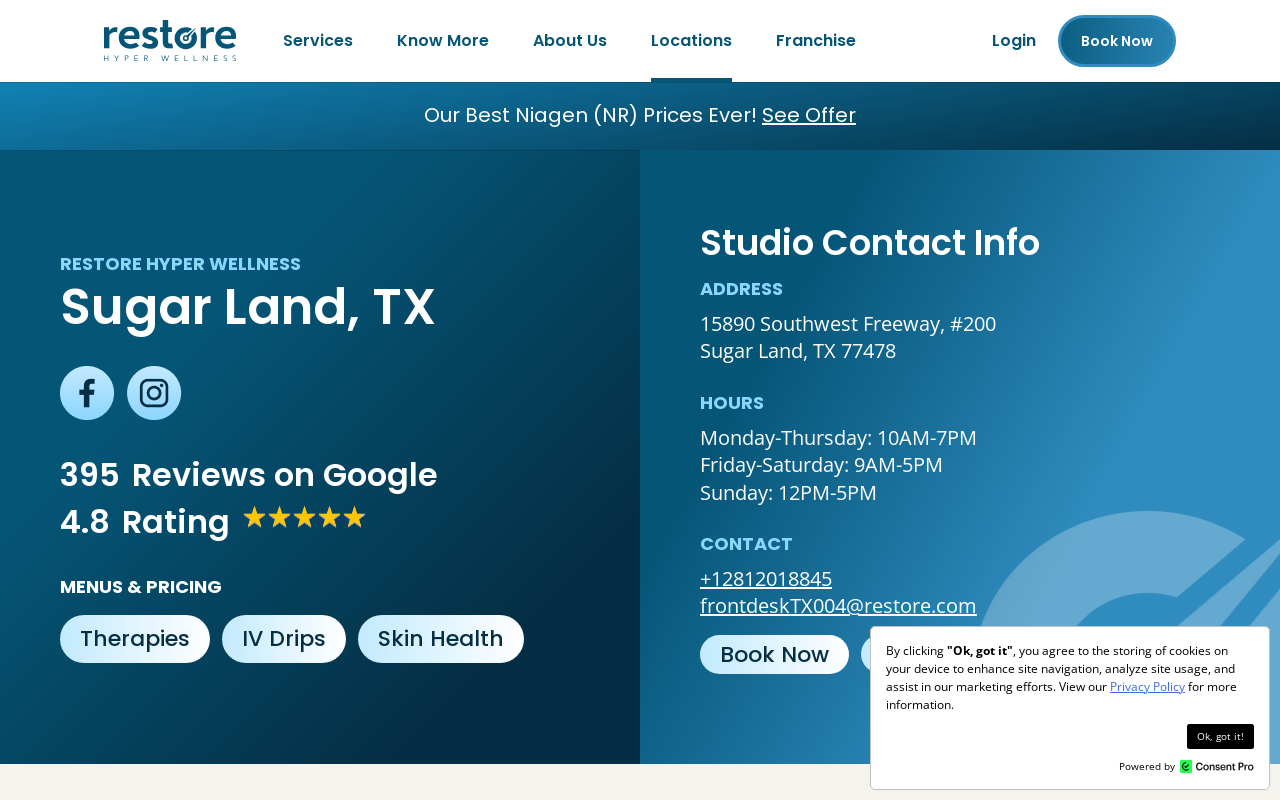Click the Consent Pro logo
This screenshot has width=1280, height=800.
[1216, 767]
